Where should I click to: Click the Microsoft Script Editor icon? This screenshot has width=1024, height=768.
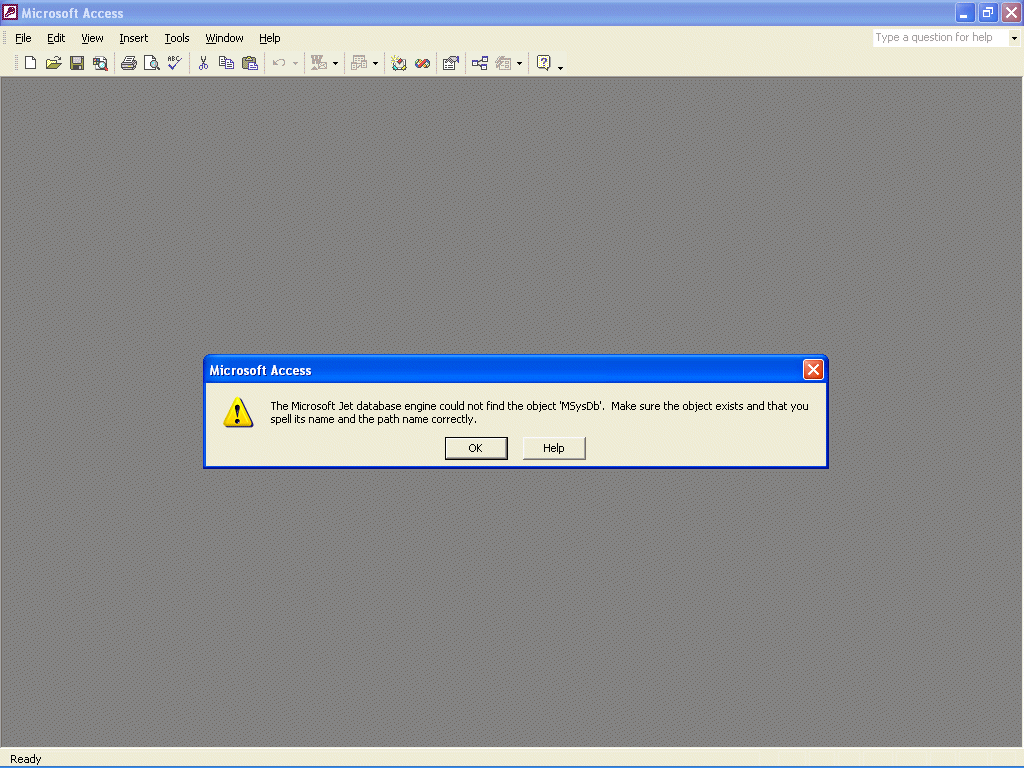[x=423, y=63]
